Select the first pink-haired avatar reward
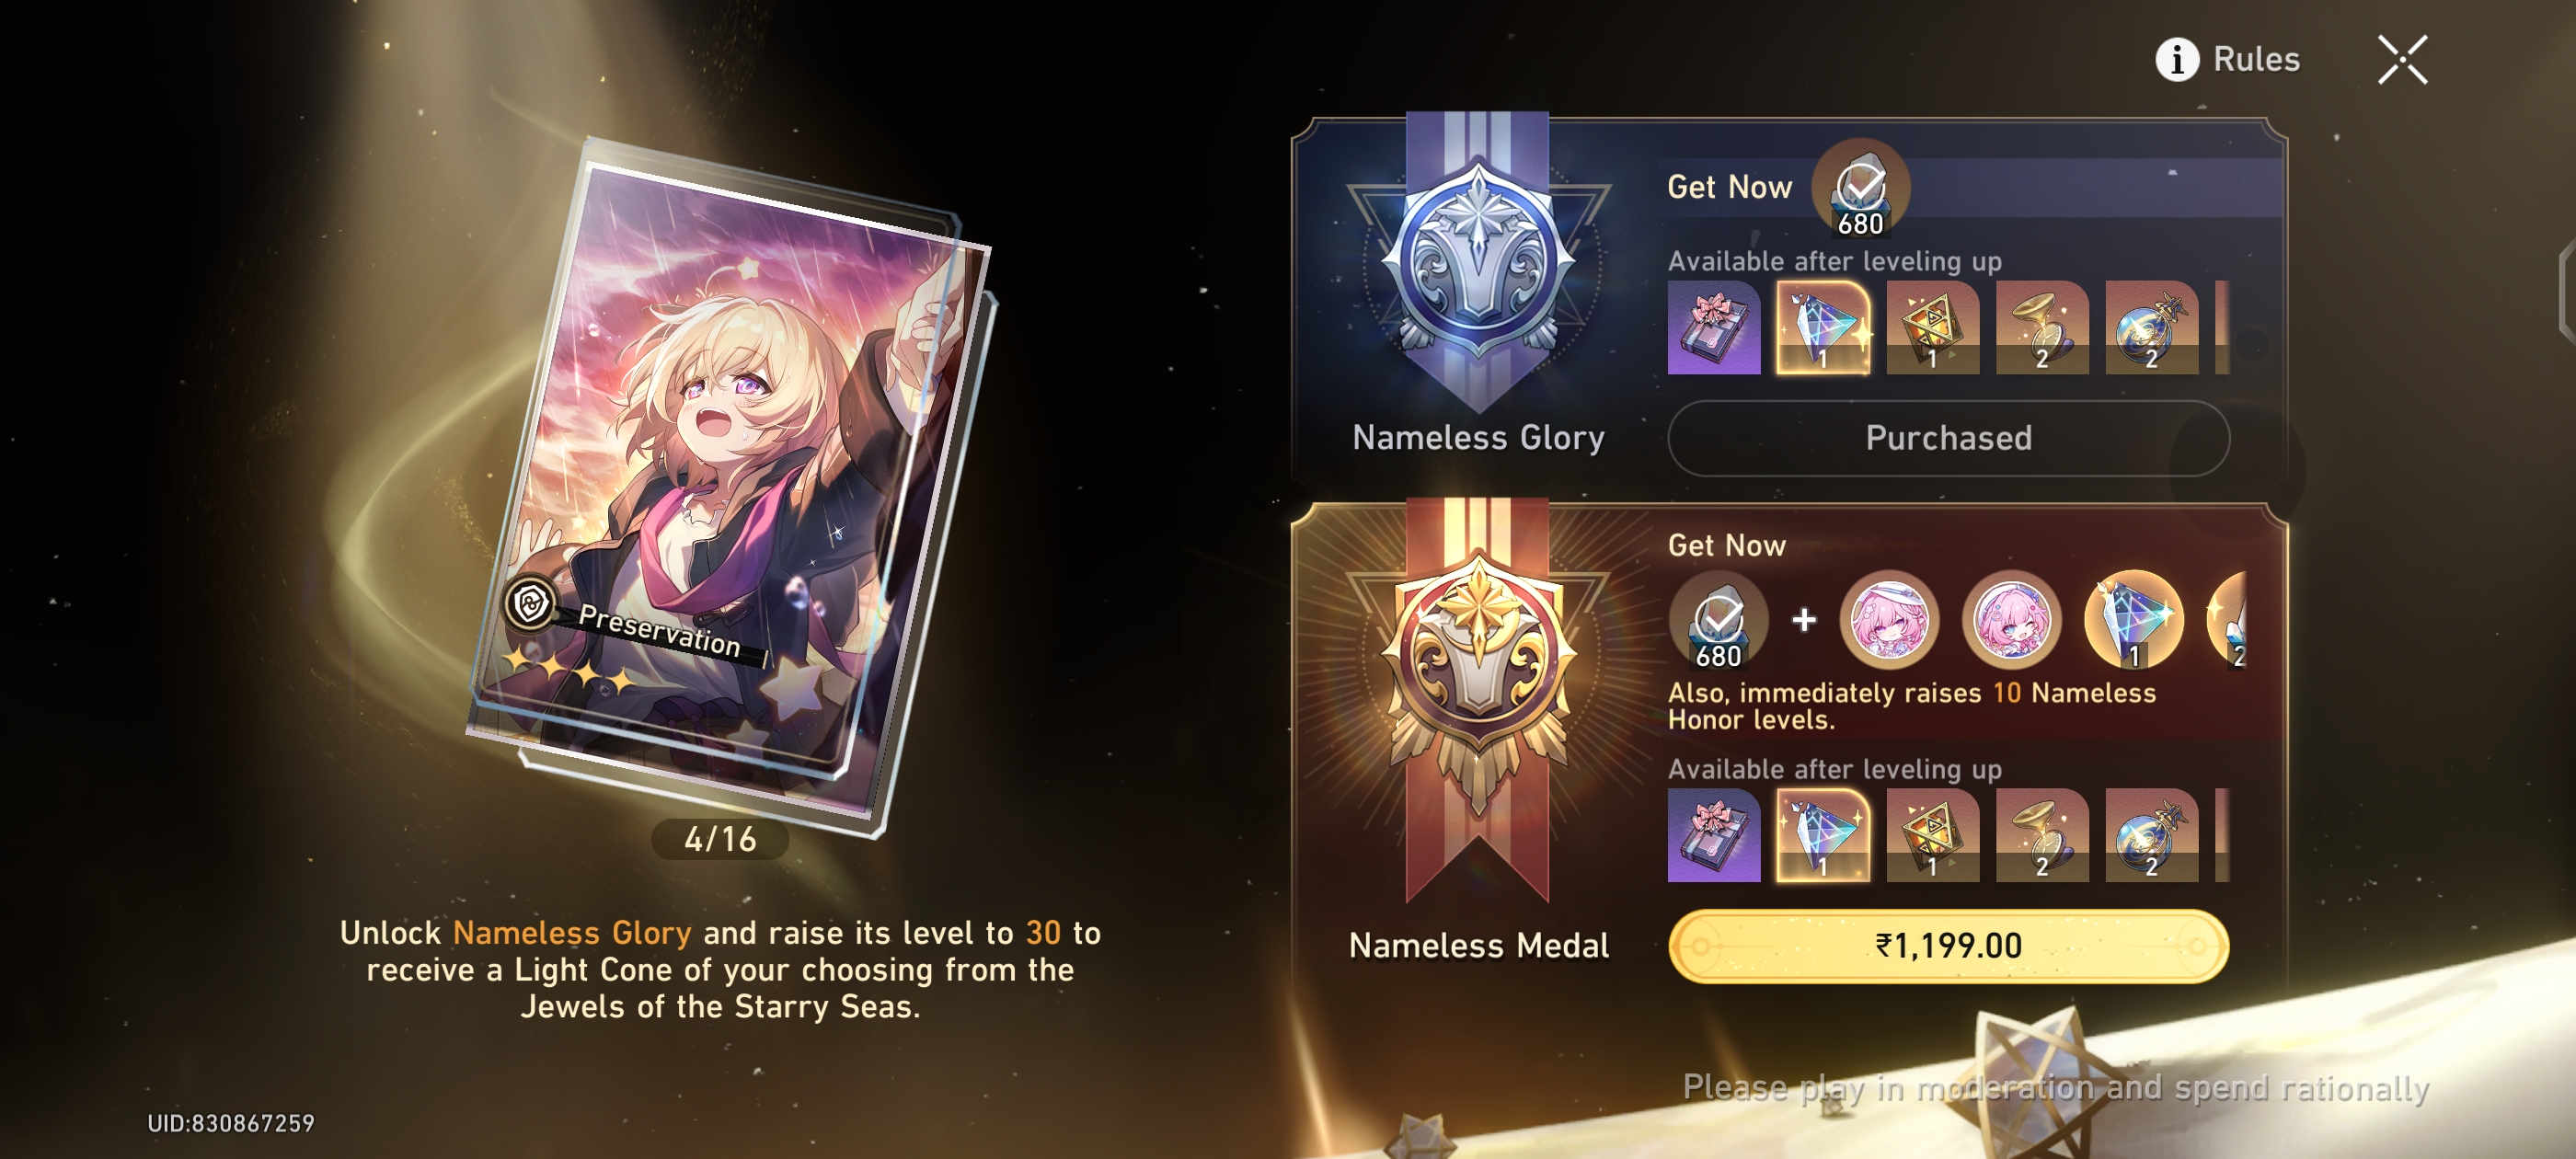The image size is (2576, 1159). coord(1889,620)
